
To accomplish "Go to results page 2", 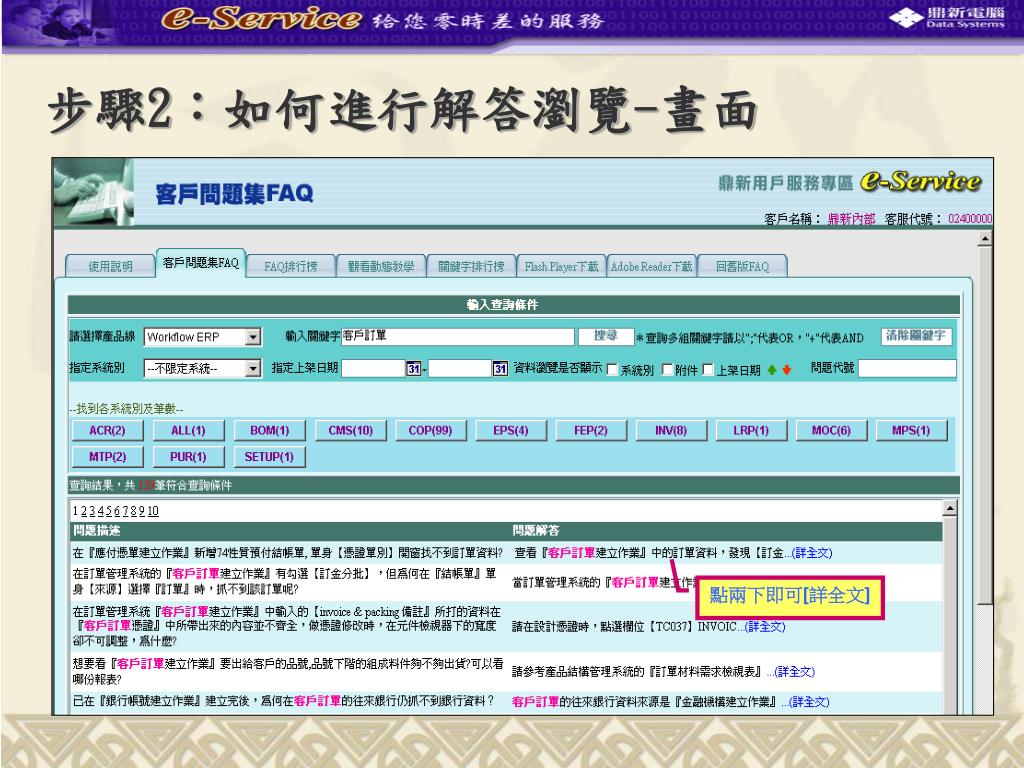I will 84,511.
